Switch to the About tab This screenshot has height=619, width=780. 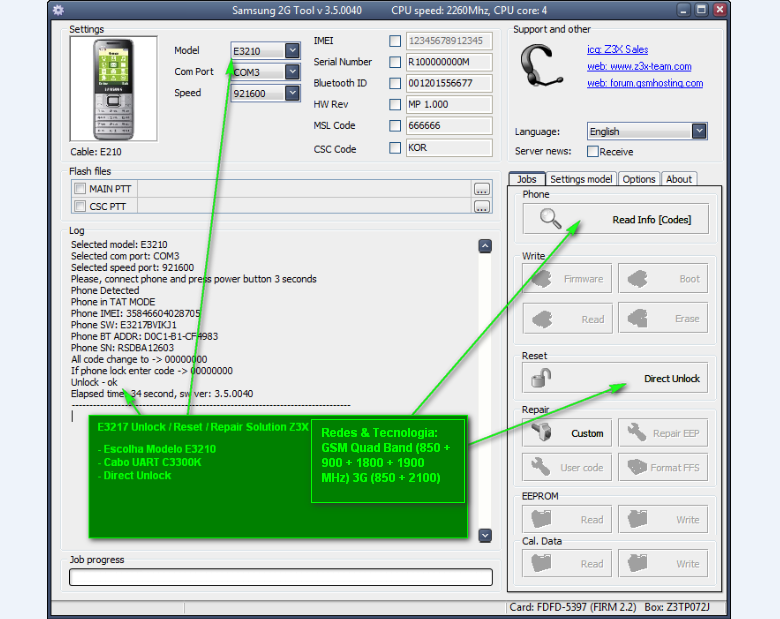[679, 179]
